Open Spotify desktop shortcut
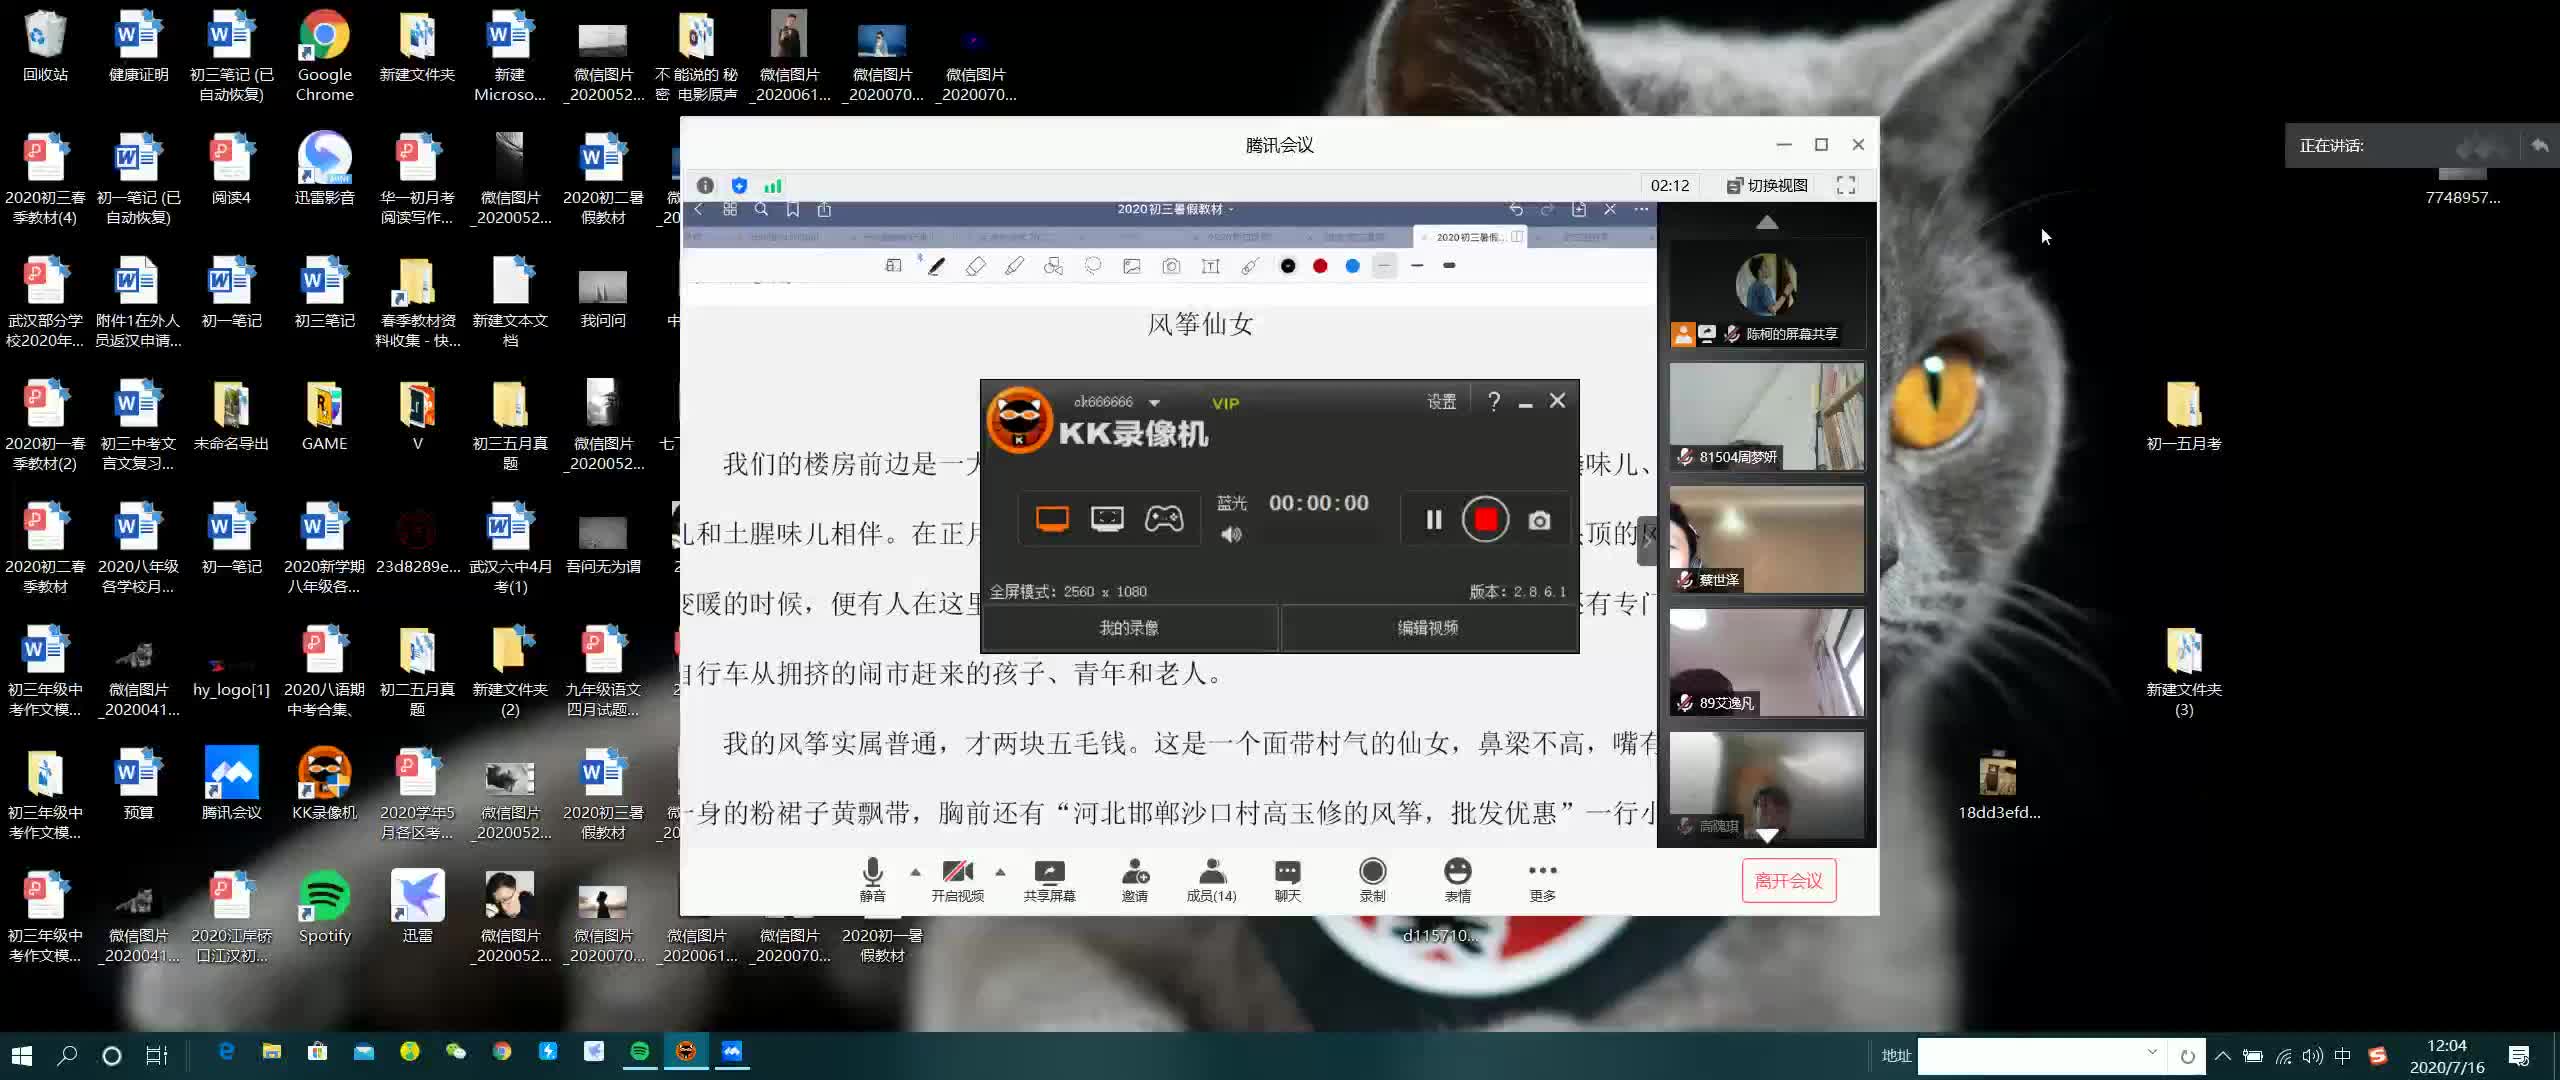The width and height of the screenshot is (2560, 1080). (x=324, y=907)
